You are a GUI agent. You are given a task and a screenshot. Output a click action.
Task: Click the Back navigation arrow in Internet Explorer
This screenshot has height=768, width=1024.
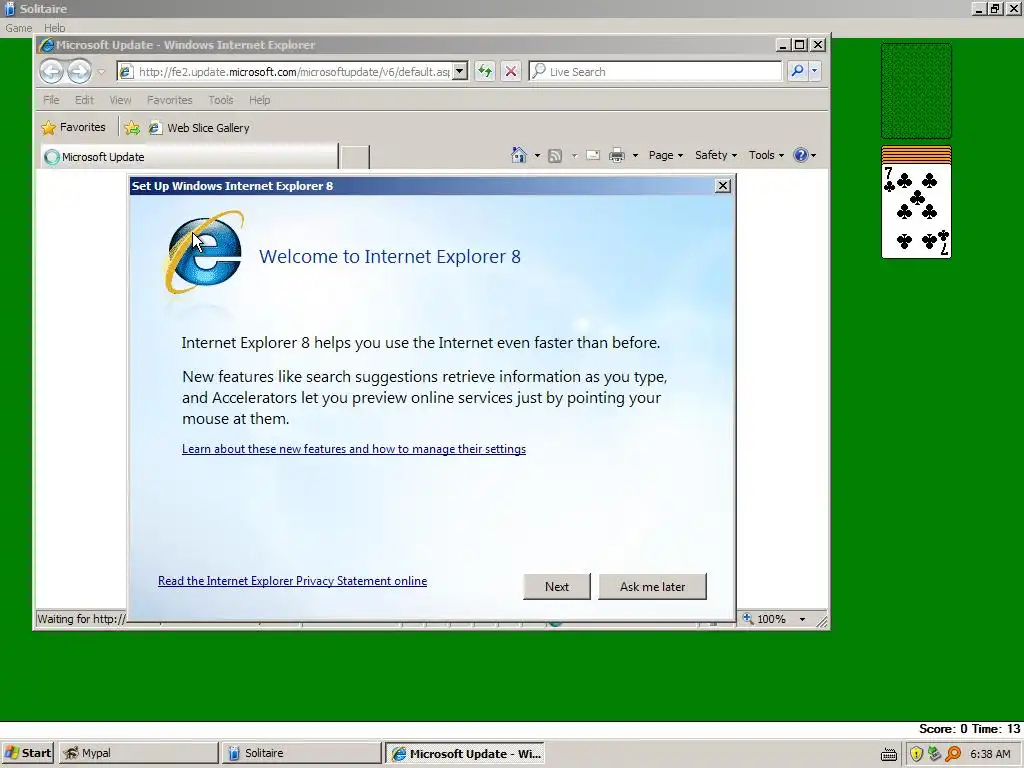tap(52, 71)
